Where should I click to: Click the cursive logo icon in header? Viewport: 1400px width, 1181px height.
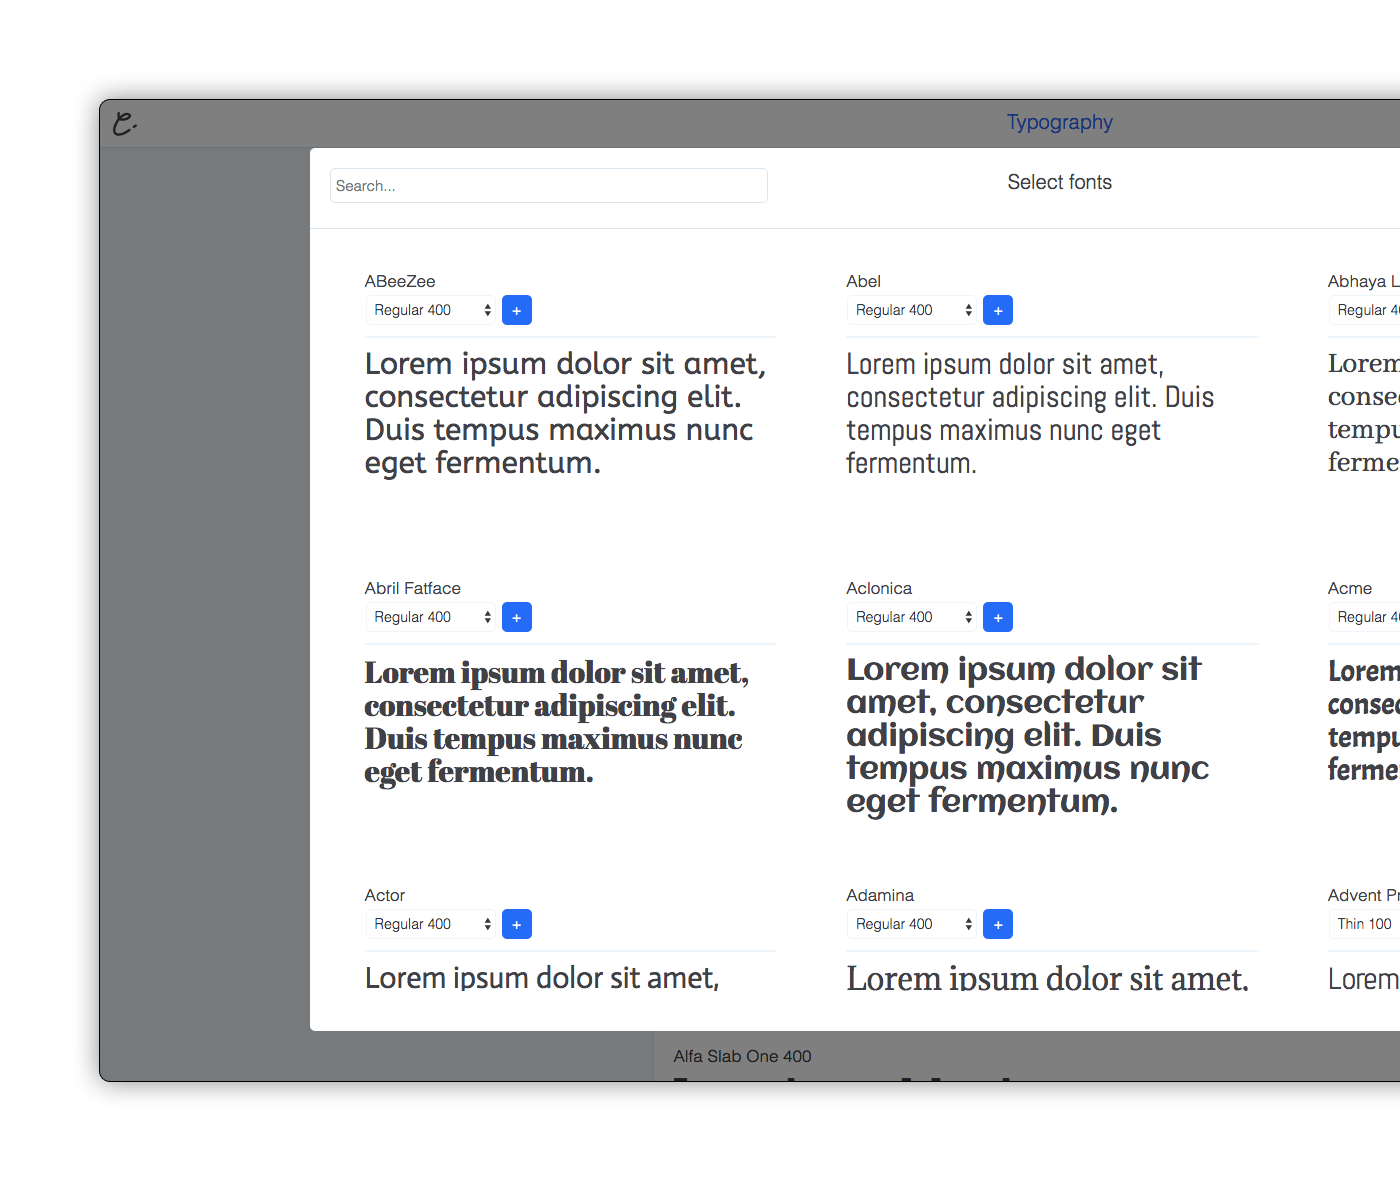tap(124, 123)
